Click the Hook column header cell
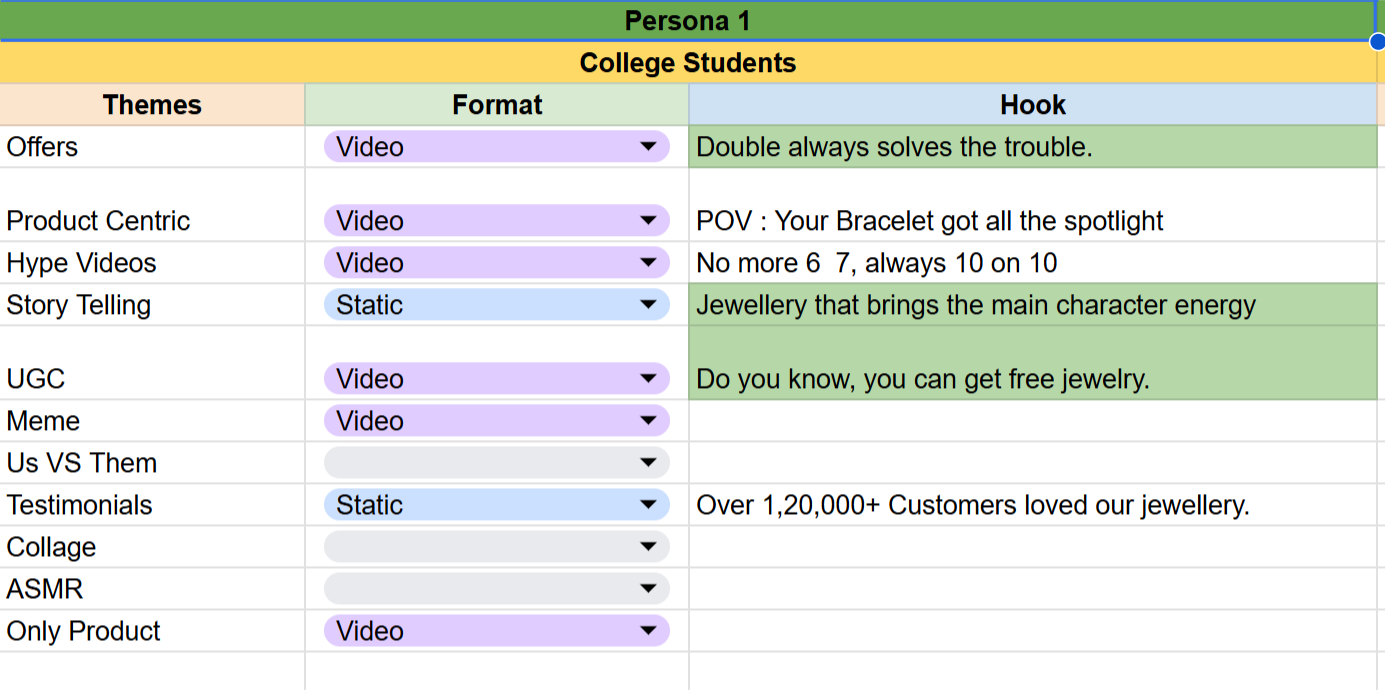The height and width of the screenshot is (690, 1385). coord(1032,105)
